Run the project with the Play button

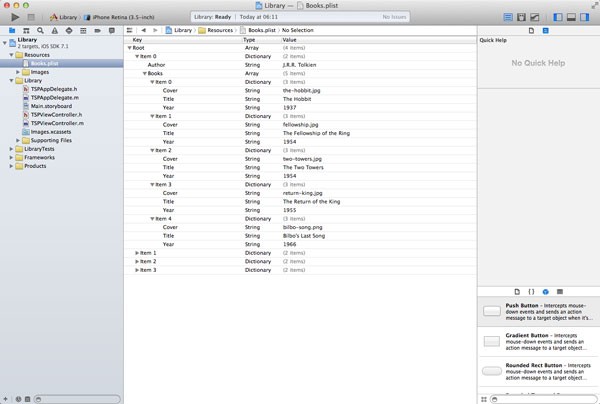[15, 17]
